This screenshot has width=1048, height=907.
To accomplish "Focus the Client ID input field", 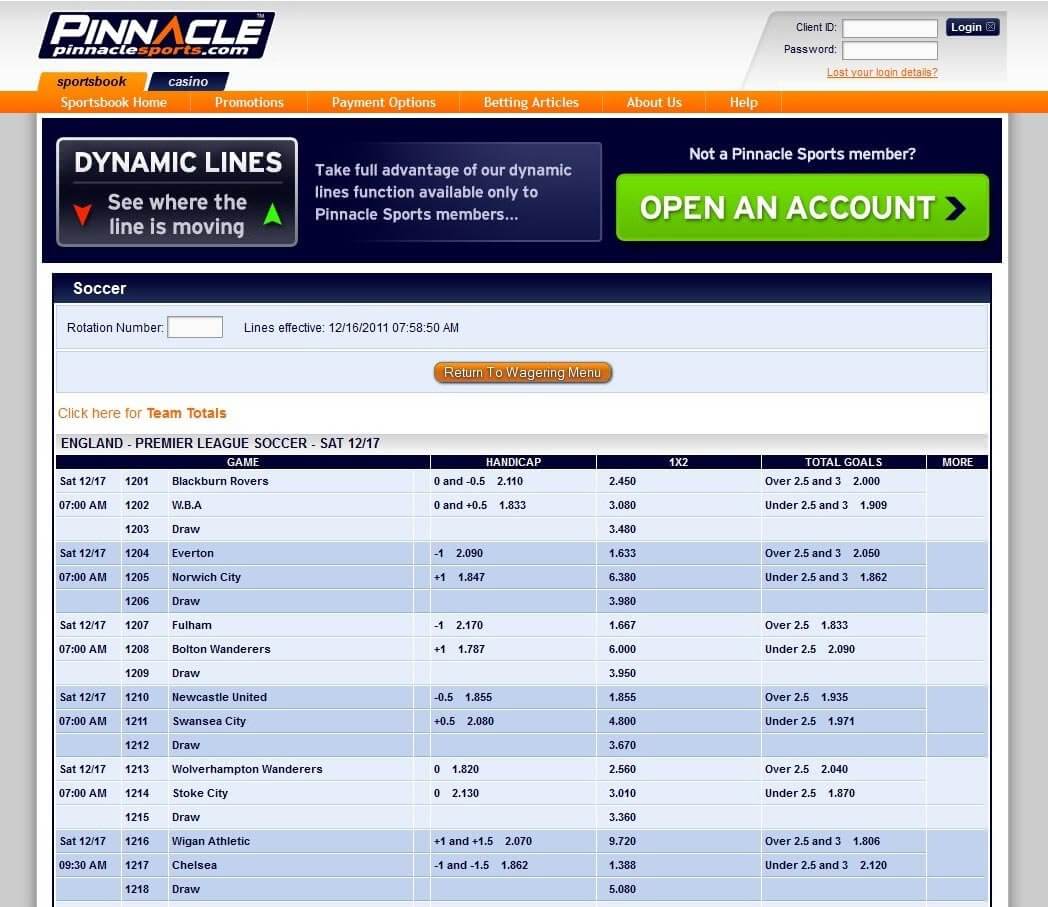I will pos(890,28).
